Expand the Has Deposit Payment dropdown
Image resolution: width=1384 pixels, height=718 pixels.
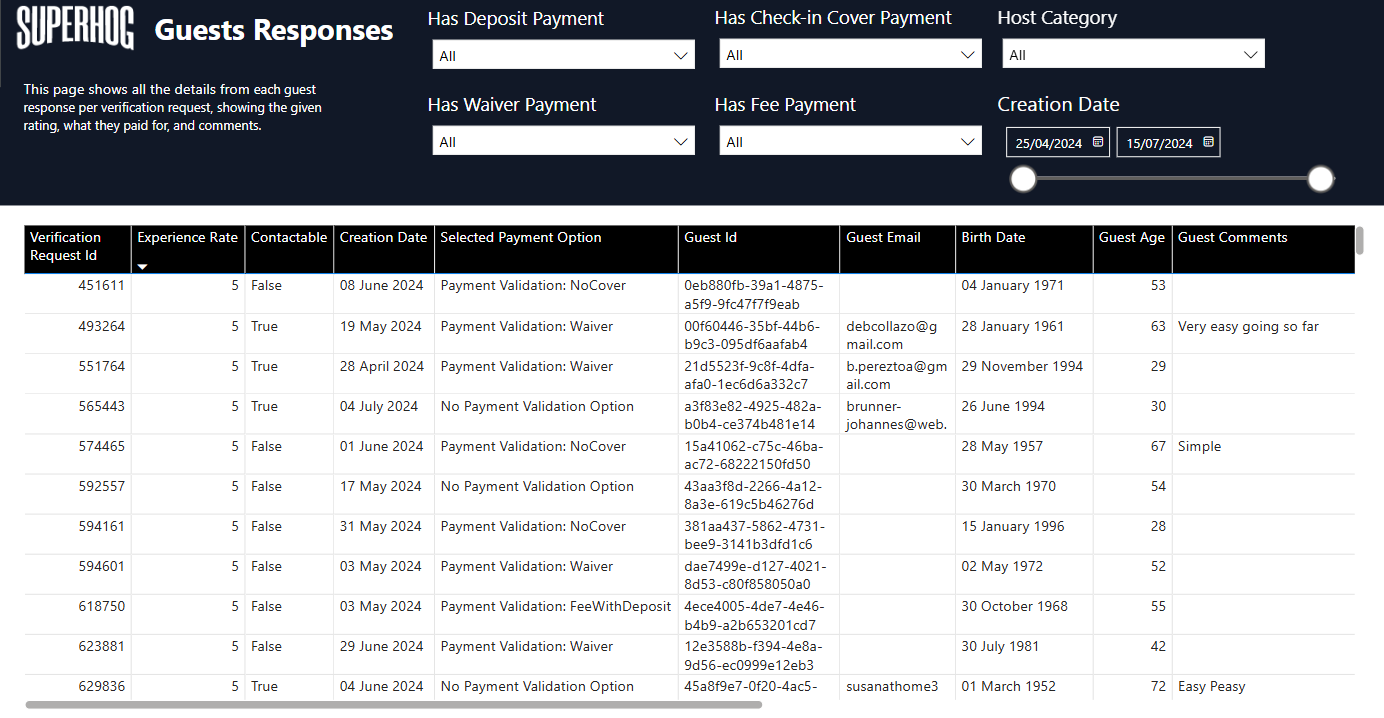pyautogui.click(x=563, y=55)
